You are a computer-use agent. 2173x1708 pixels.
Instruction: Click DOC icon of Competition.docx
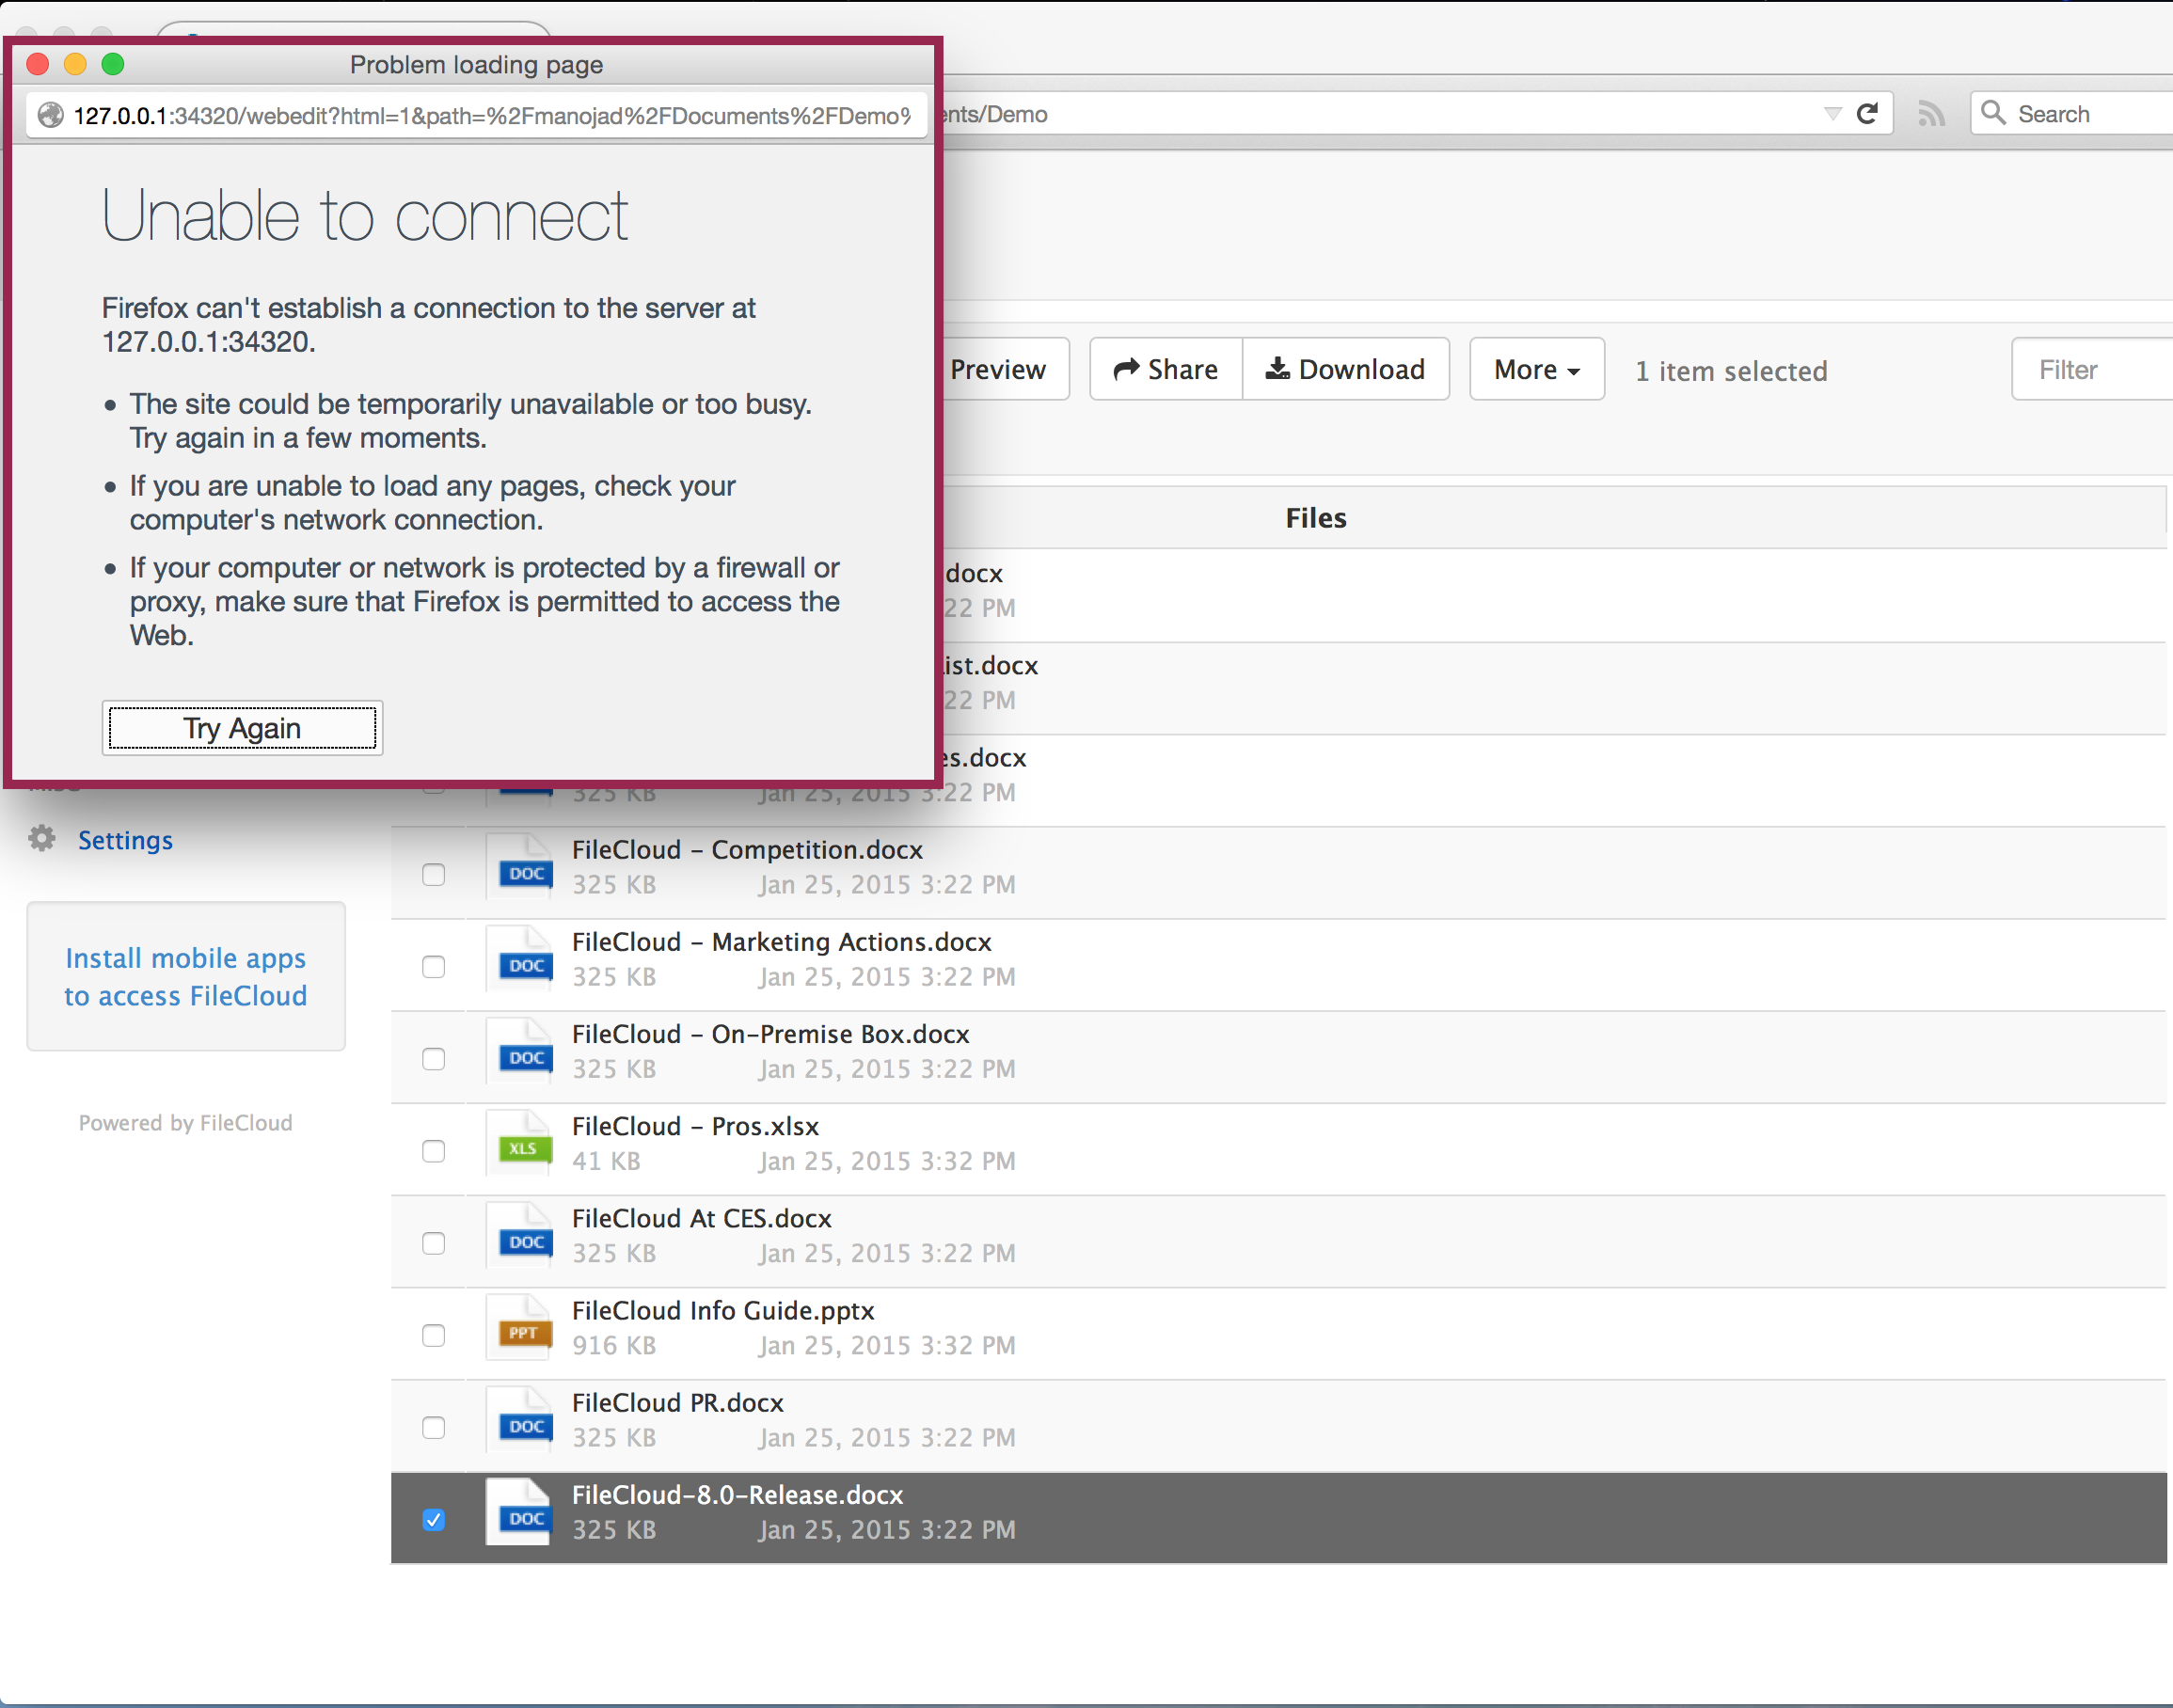coord(520,867)
